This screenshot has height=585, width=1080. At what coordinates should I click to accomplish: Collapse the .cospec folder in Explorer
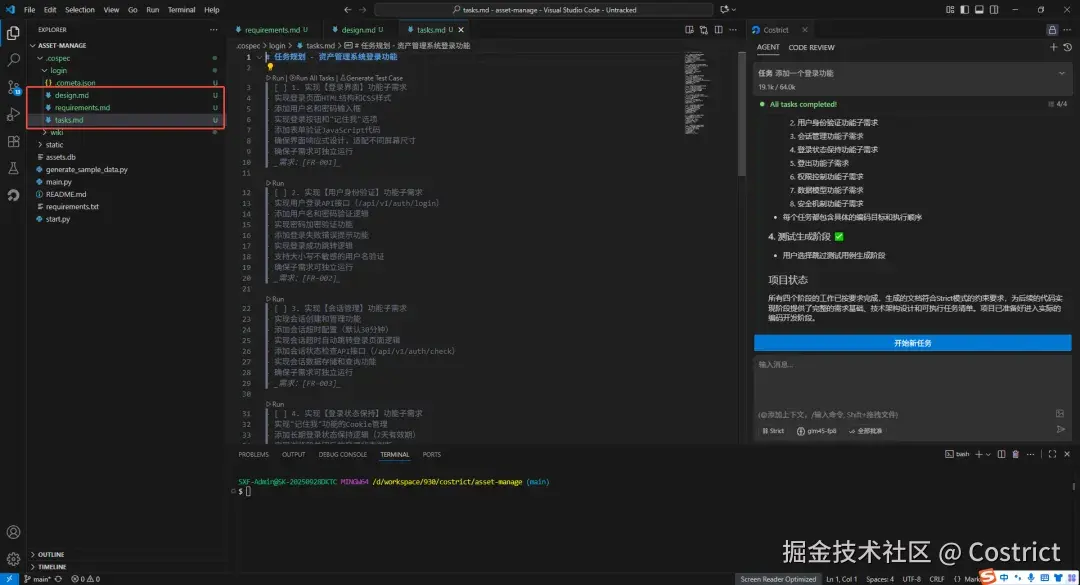[56, 57]
